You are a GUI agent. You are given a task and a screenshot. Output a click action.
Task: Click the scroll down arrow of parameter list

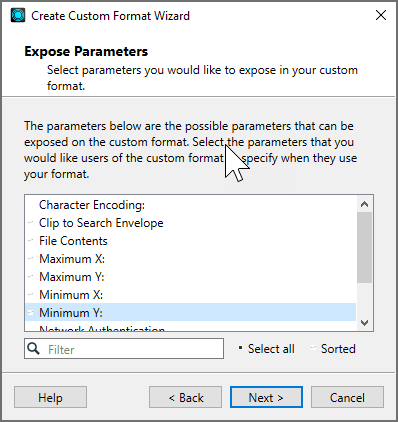coord(364,323)
